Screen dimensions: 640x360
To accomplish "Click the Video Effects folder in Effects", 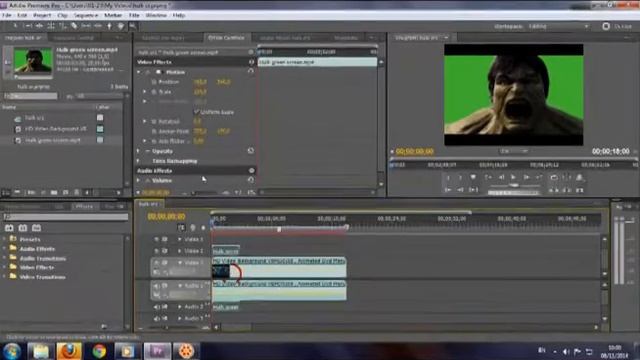I will (37, 267).
